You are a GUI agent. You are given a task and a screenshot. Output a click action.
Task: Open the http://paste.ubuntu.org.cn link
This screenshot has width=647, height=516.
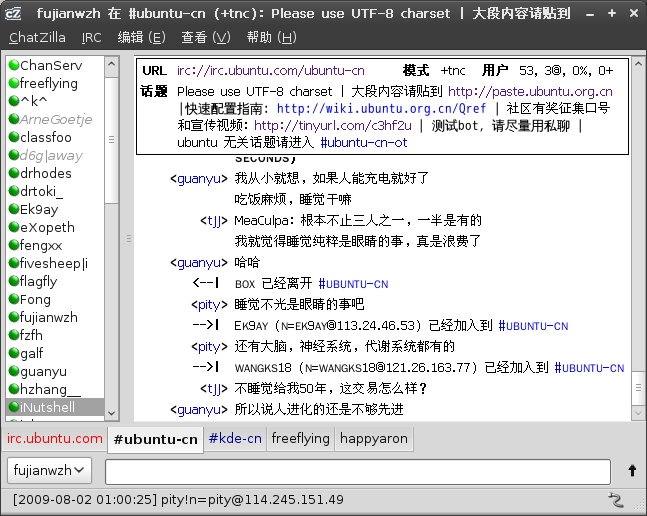(530, 91)
